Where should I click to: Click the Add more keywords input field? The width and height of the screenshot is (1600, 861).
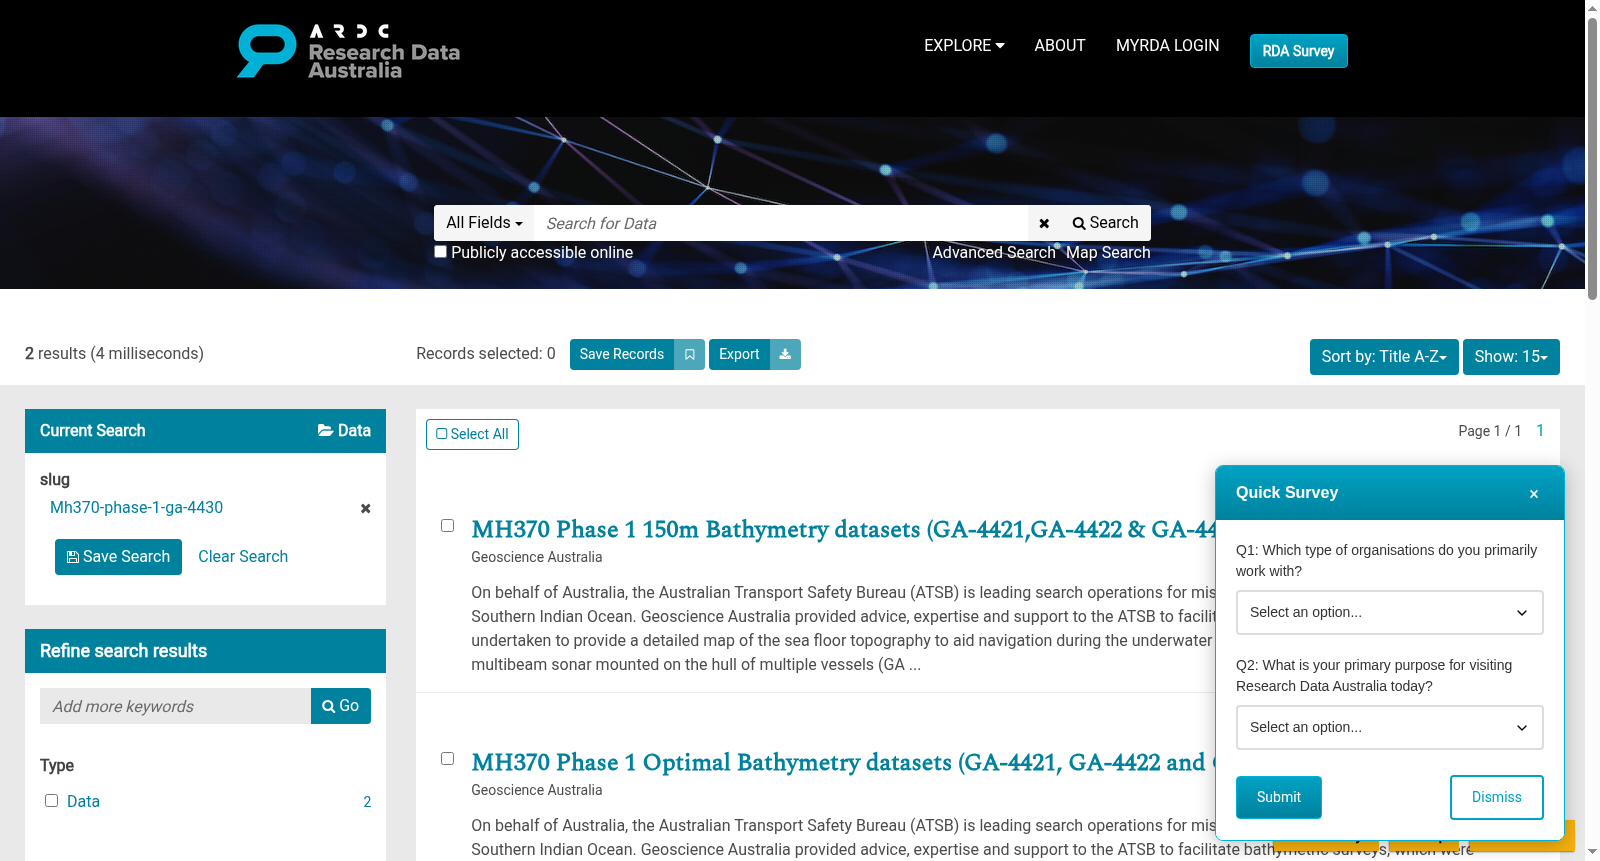pyautogui.click(x=175, y=706)
